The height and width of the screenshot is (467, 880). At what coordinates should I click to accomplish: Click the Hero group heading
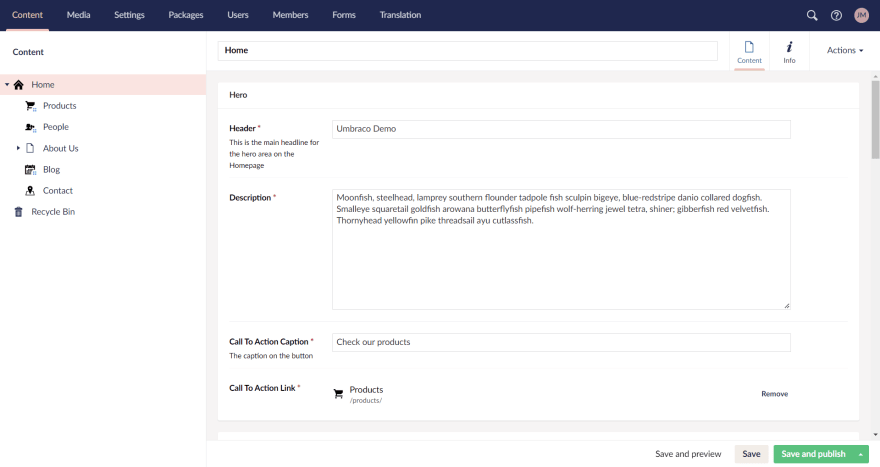coord(238,95)
